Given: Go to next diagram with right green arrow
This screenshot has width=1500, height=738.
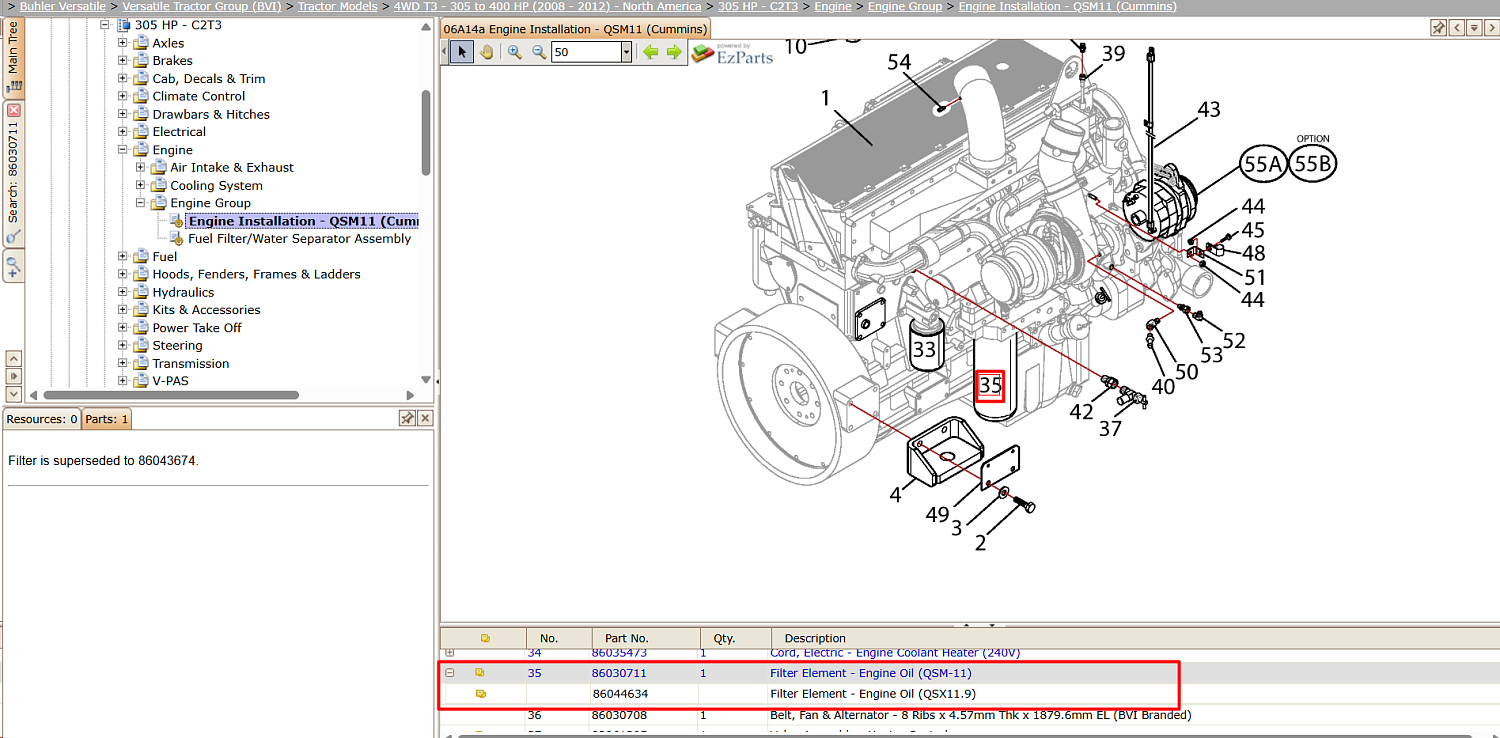Looking at the screenshot, I should click(674, 52).
